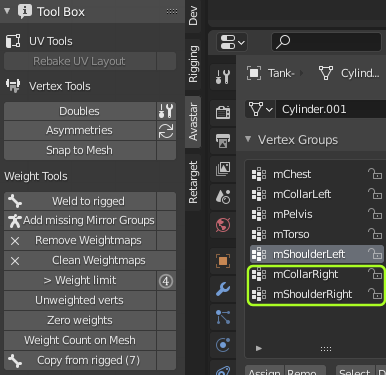The width and height of the screenshot is (386, 375).
Task: Click the Weld to rigged button
Action: [x=80, y=201]
